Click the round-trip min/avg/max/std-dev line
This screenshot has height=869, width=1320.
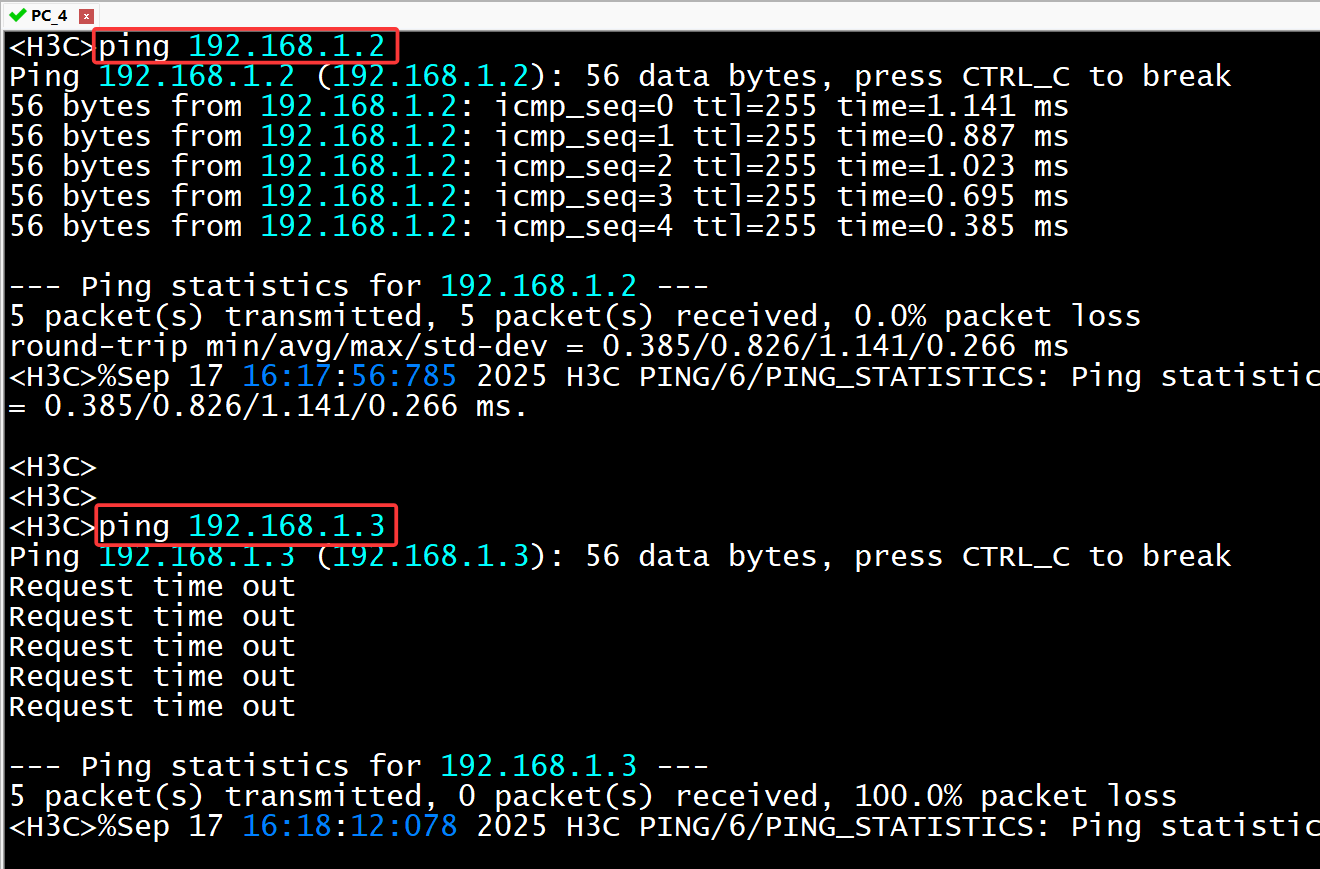coord(539,346)
